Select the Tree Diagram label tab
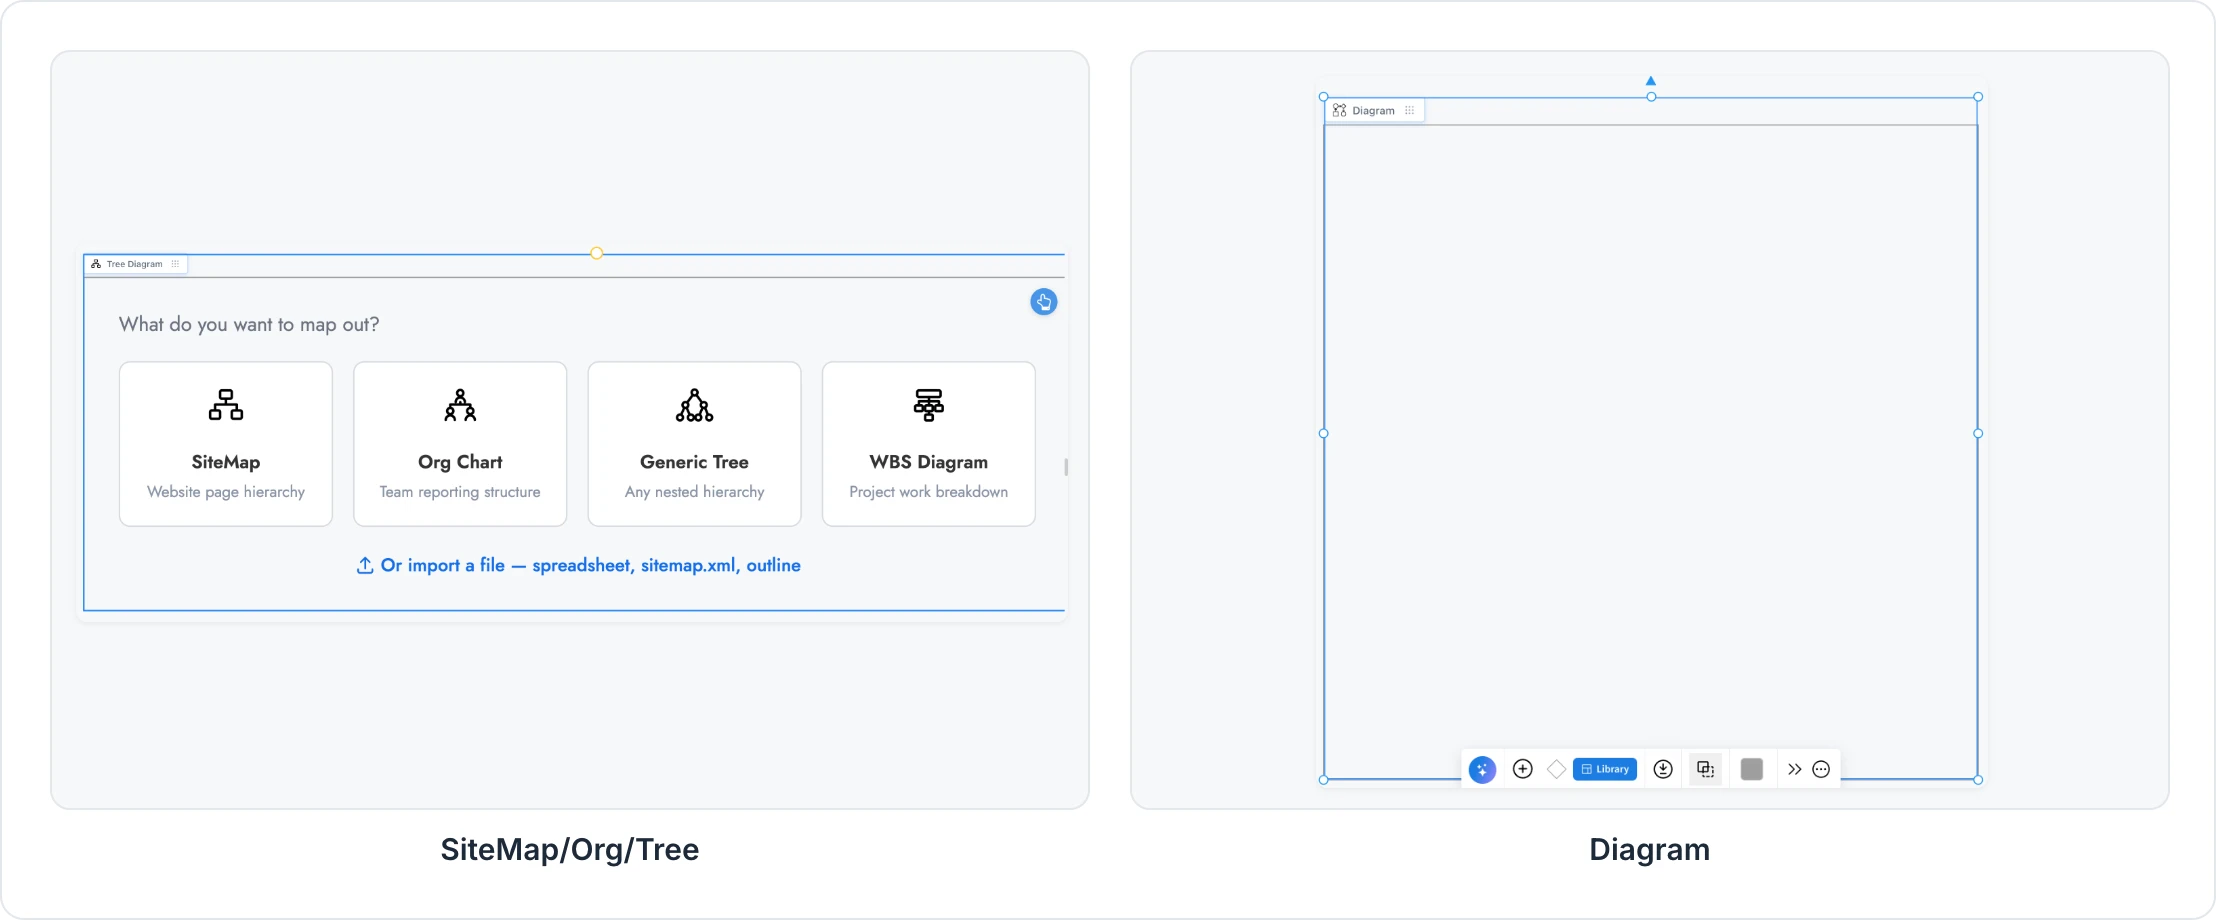Screen dimensions: 2216x920 (135, 264)
